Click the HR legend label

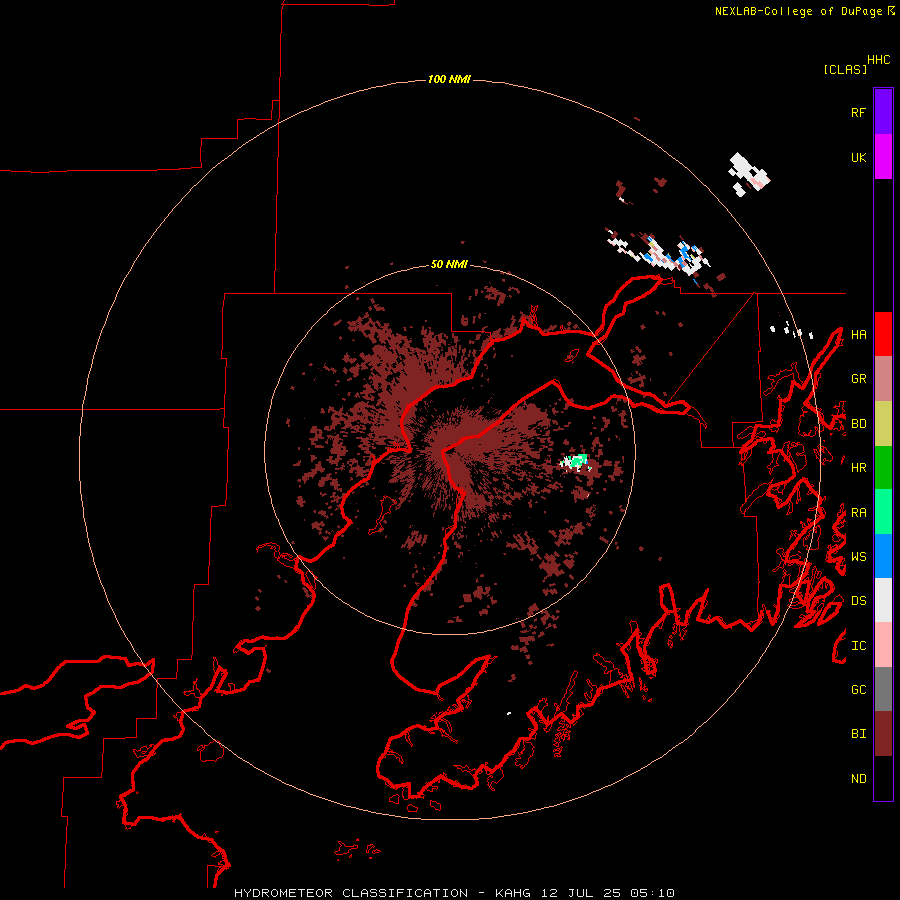point(858,468)
